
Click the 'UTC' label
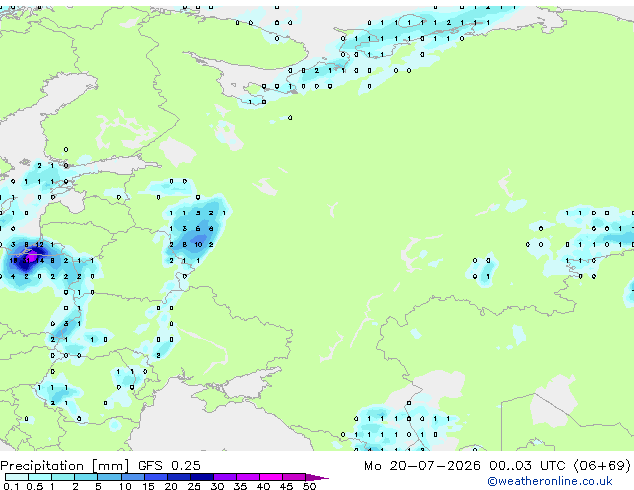click(552, 466)
